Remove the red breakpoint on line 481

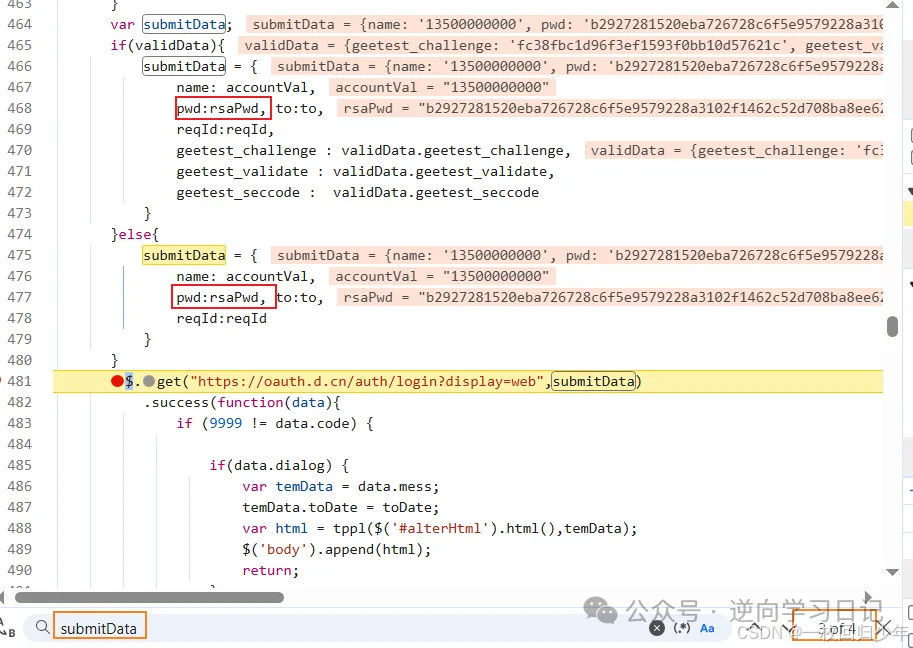tap(117, 381)
